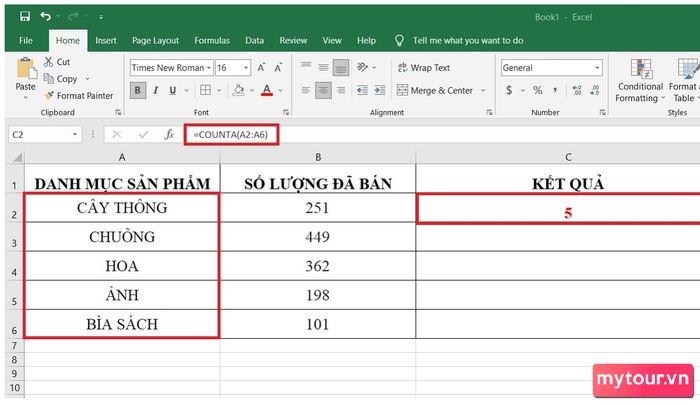Click Increase Decimal icon
The image size is (700, 405).
(x=577, y=91)
